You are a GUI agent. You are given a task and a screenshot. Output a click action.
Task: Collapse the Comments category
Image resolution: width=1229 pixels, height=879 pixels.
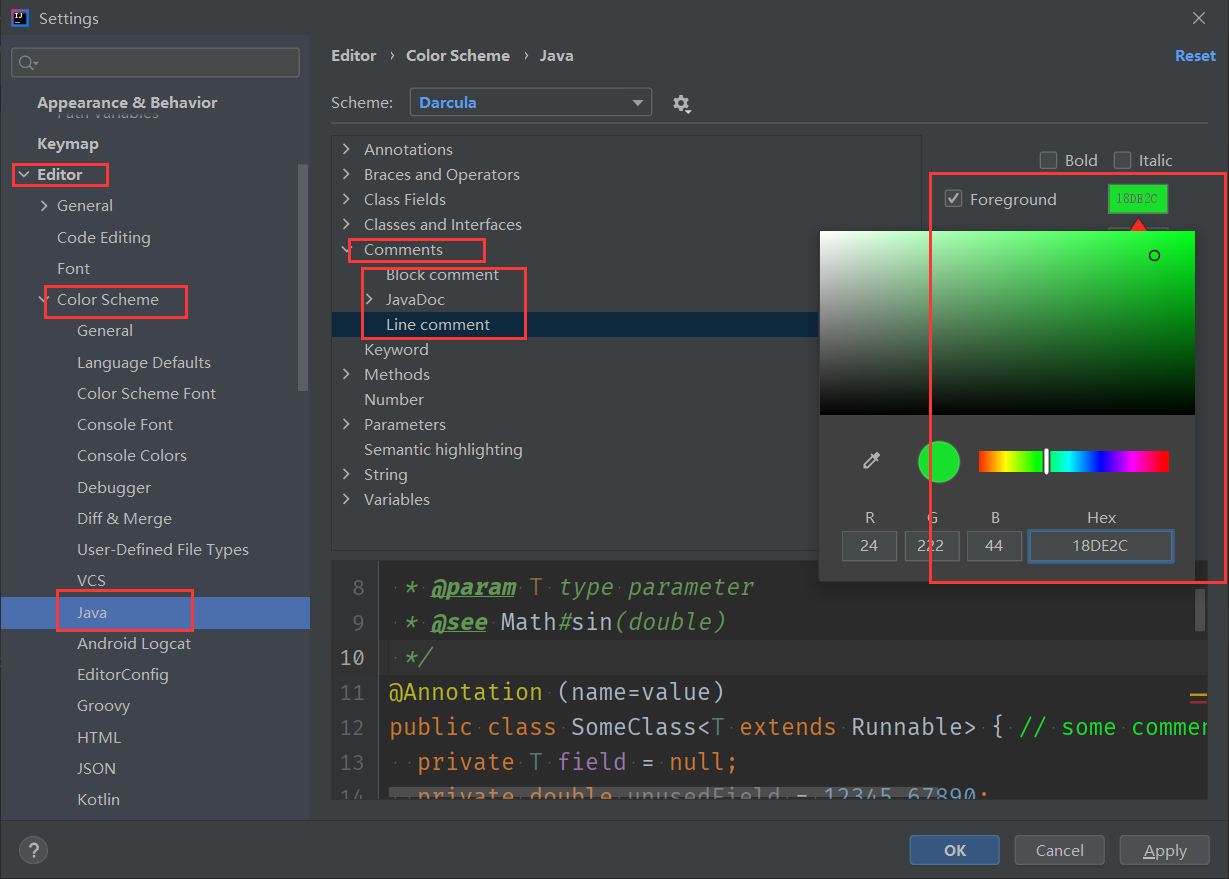coord(346,249)
